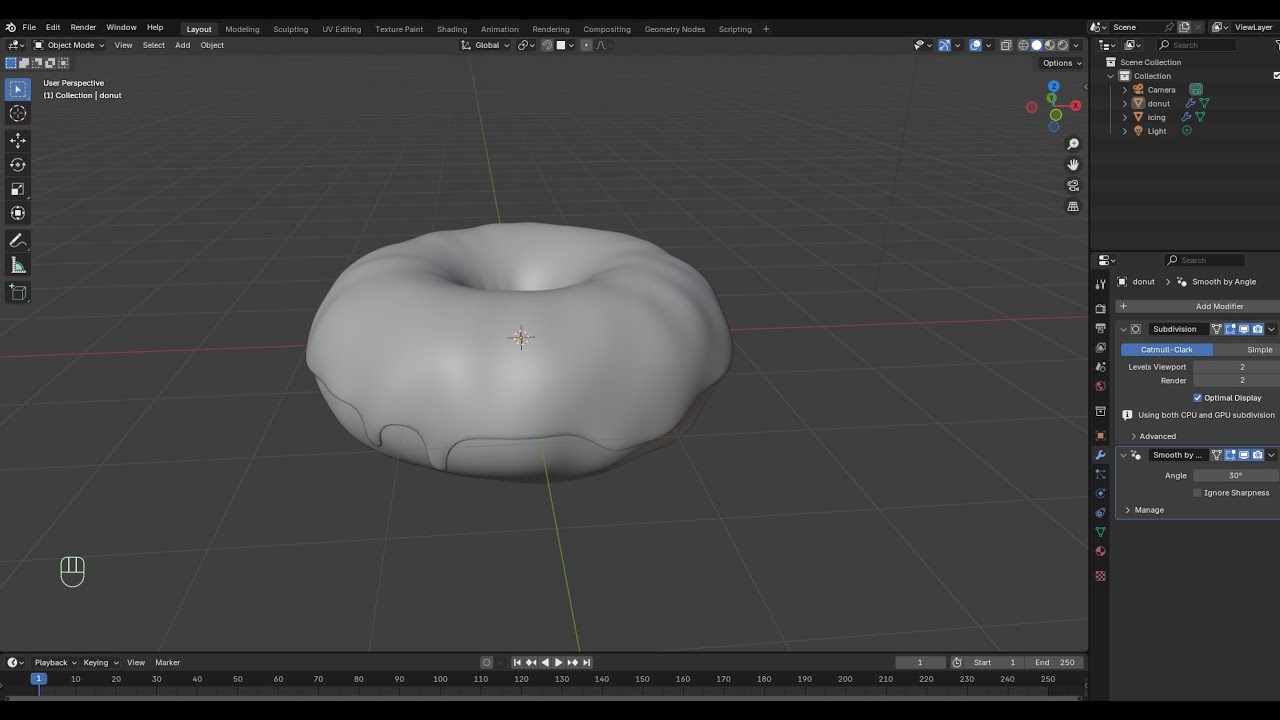Click the Levels Viewport value field
Viewport: 1280px width, 720px height.
(1236, 367)
